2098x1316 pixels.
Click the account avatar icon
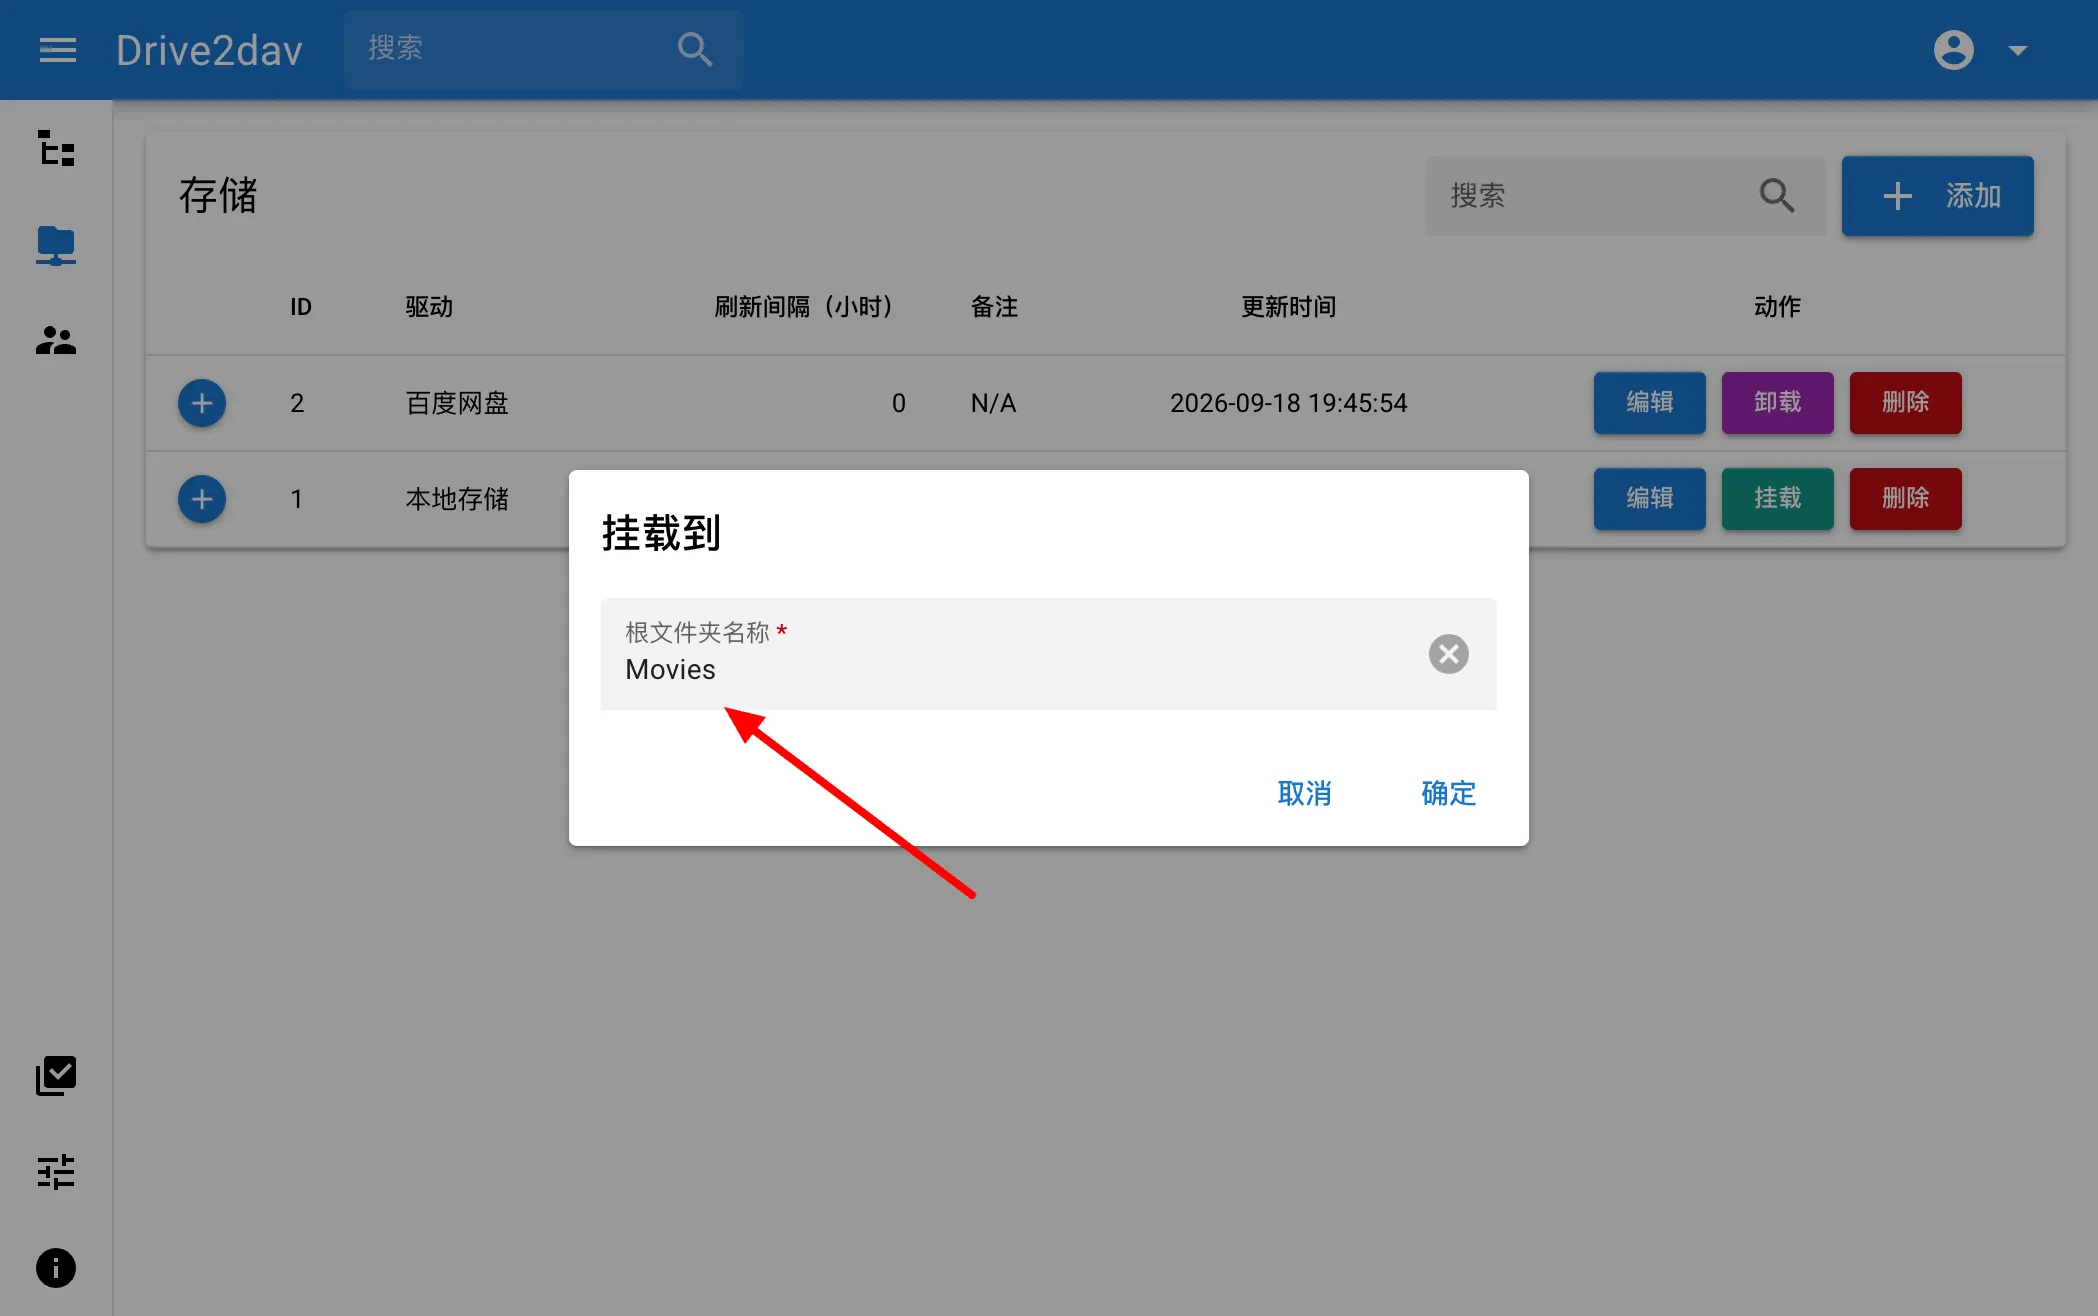click(x=1953, y=50)
